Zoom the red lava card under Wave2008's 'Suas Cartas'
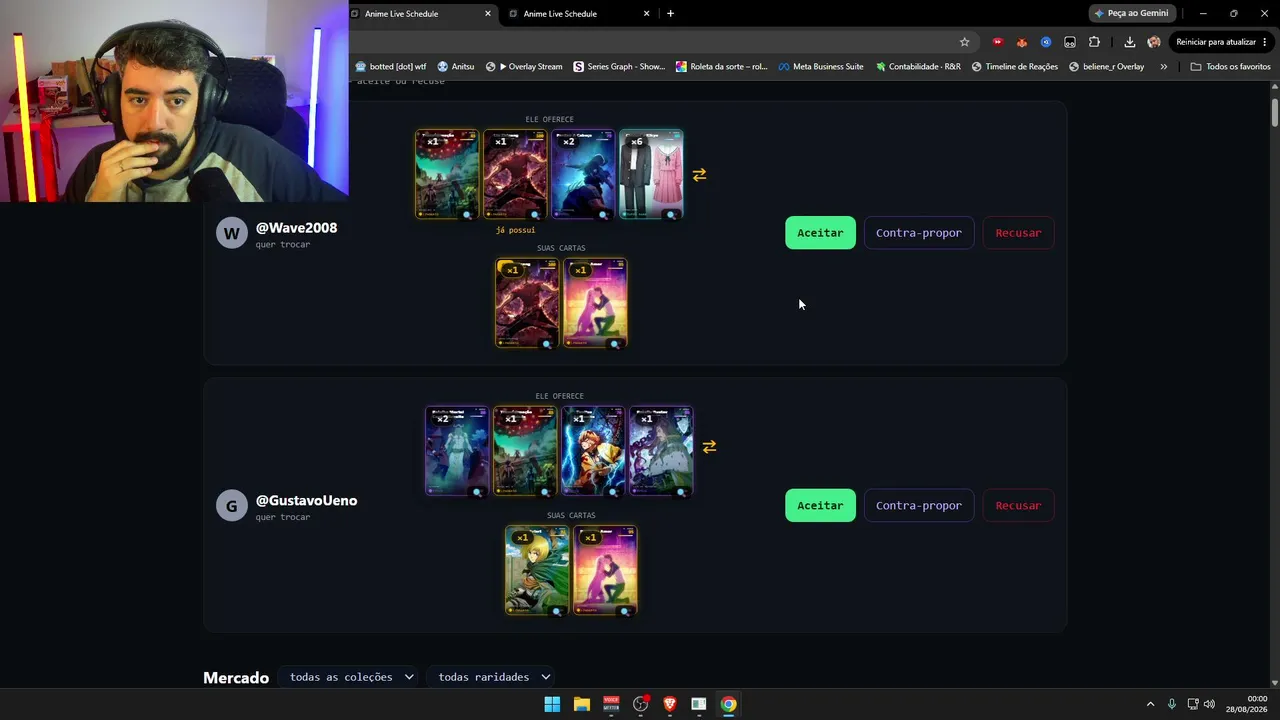Viewport: 1280px width, 720px height. pos(547,343)
